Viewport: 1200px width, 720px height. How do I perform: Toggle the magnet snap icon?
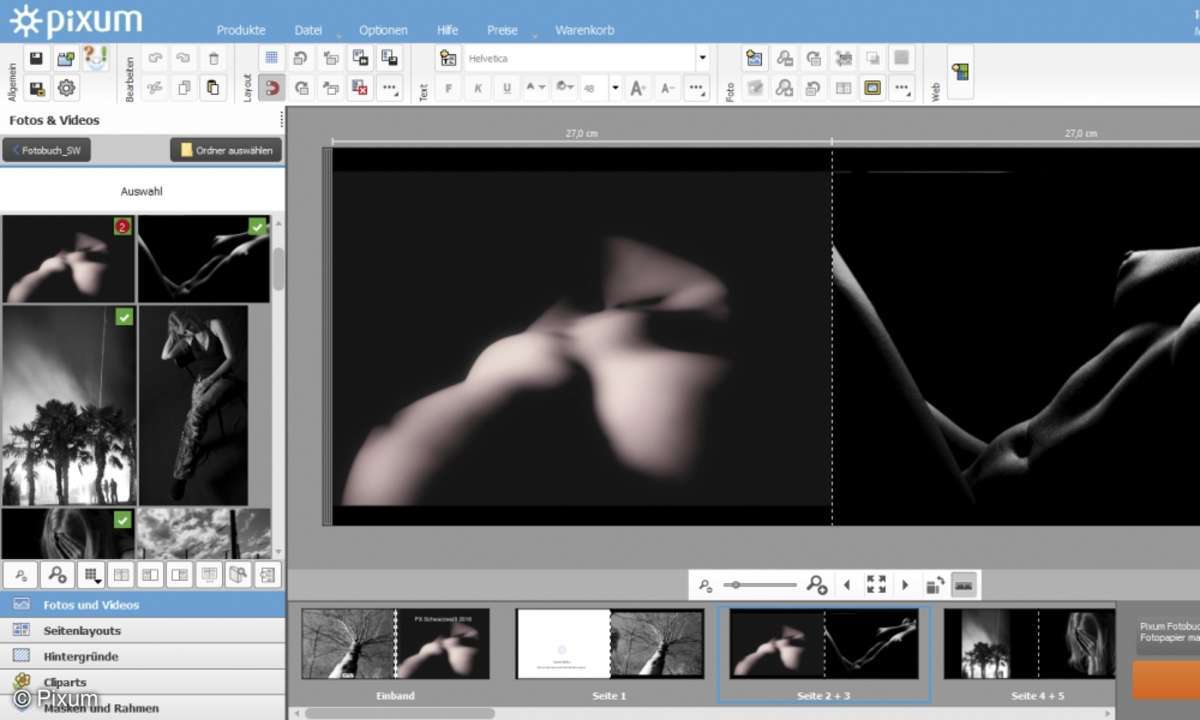tap(271, 88)
